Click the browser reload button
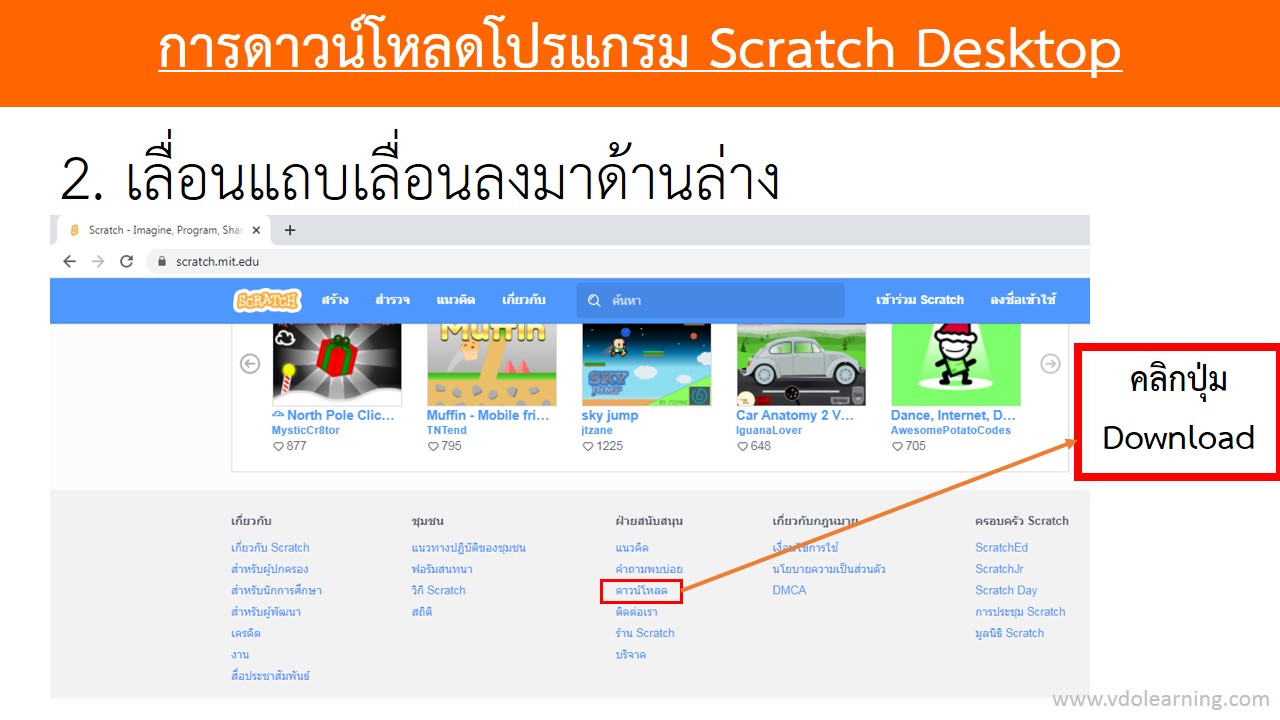This screenshot has height=720, width=1280. click(126, 261)
